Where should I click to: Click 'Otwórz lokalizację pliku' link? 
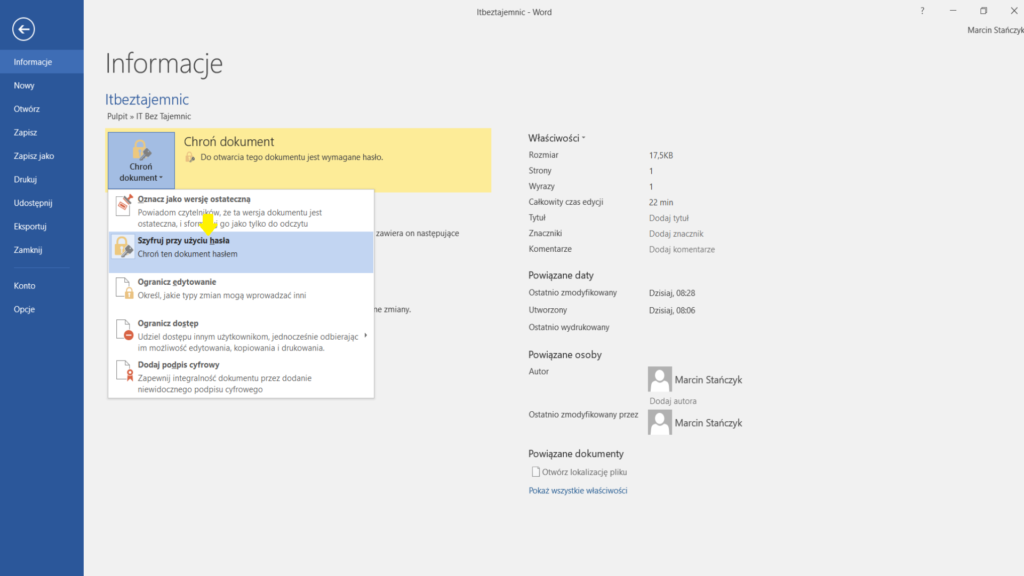(x=584, y=472)
